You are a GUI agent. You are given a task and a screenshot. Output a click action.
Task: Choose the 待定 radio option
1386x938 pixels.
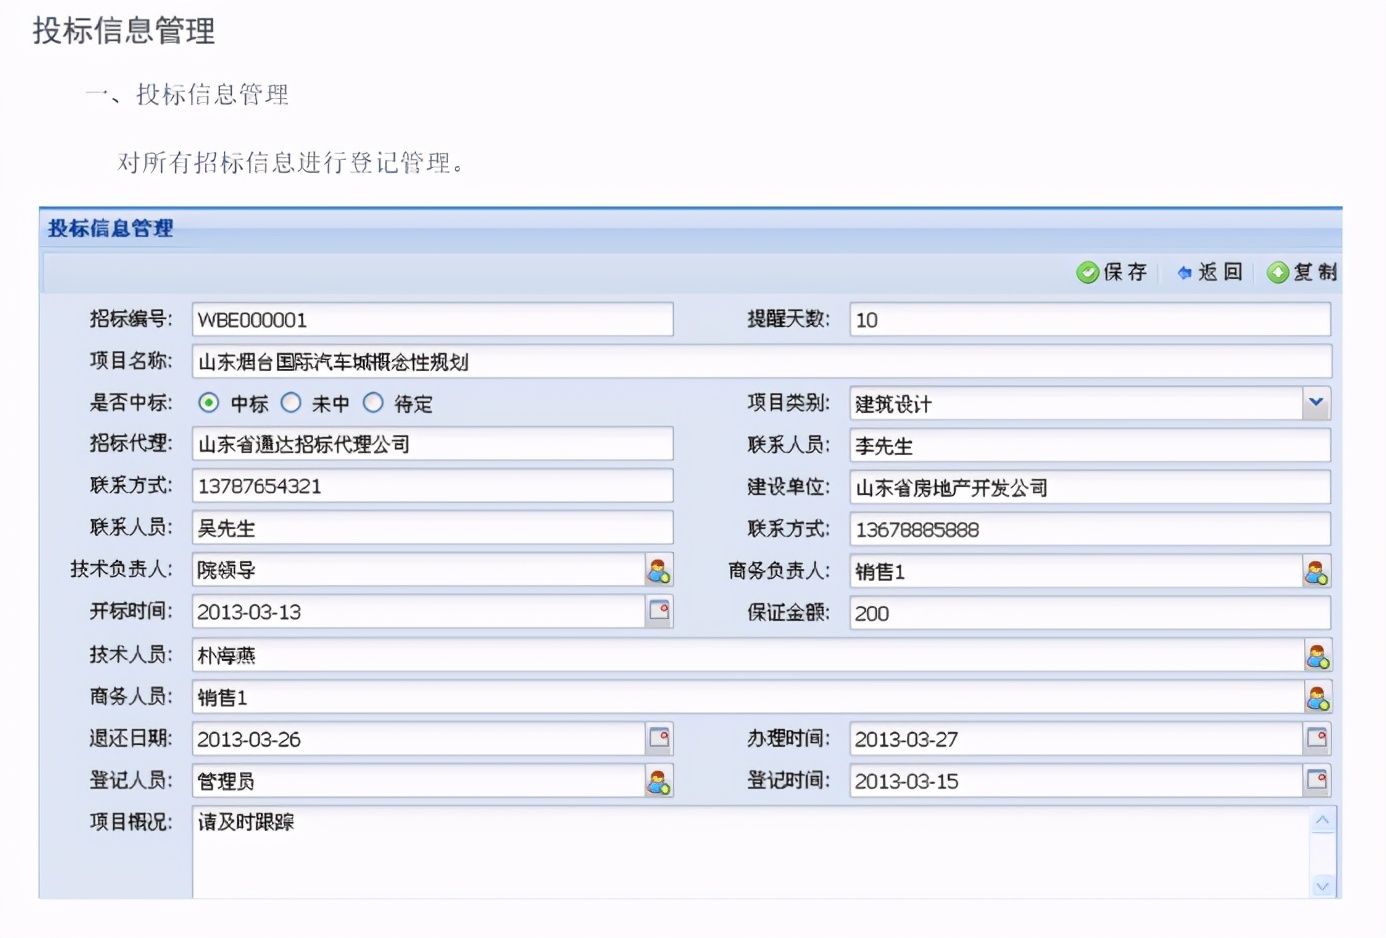click(x=373, y=402)
